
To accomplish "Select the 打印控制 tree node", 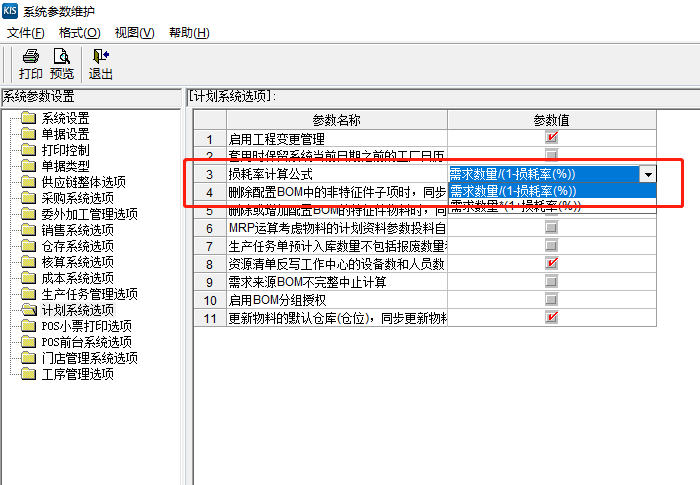I will click(65, 150).
